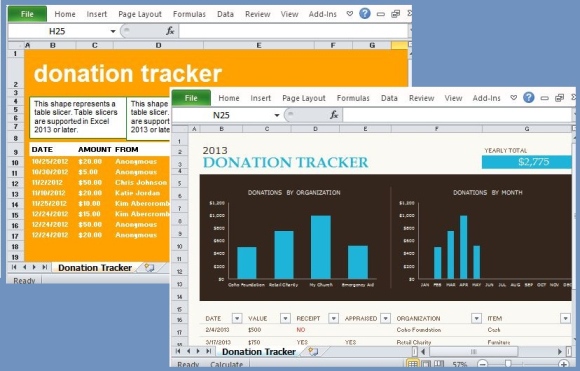The image size is (580, 371).
Task: Click the insert worksheet icon in front window
Action: point(313,351)
